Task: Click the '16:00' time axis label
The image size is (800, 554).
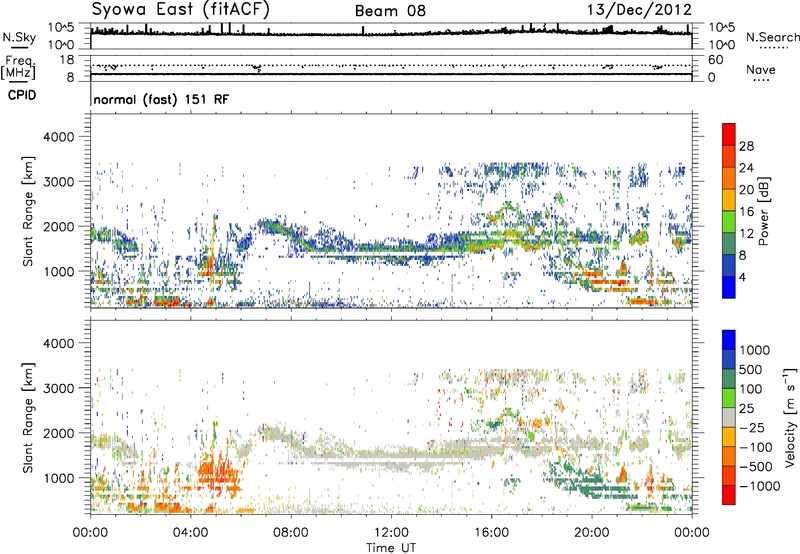Action: click(491, 533)
